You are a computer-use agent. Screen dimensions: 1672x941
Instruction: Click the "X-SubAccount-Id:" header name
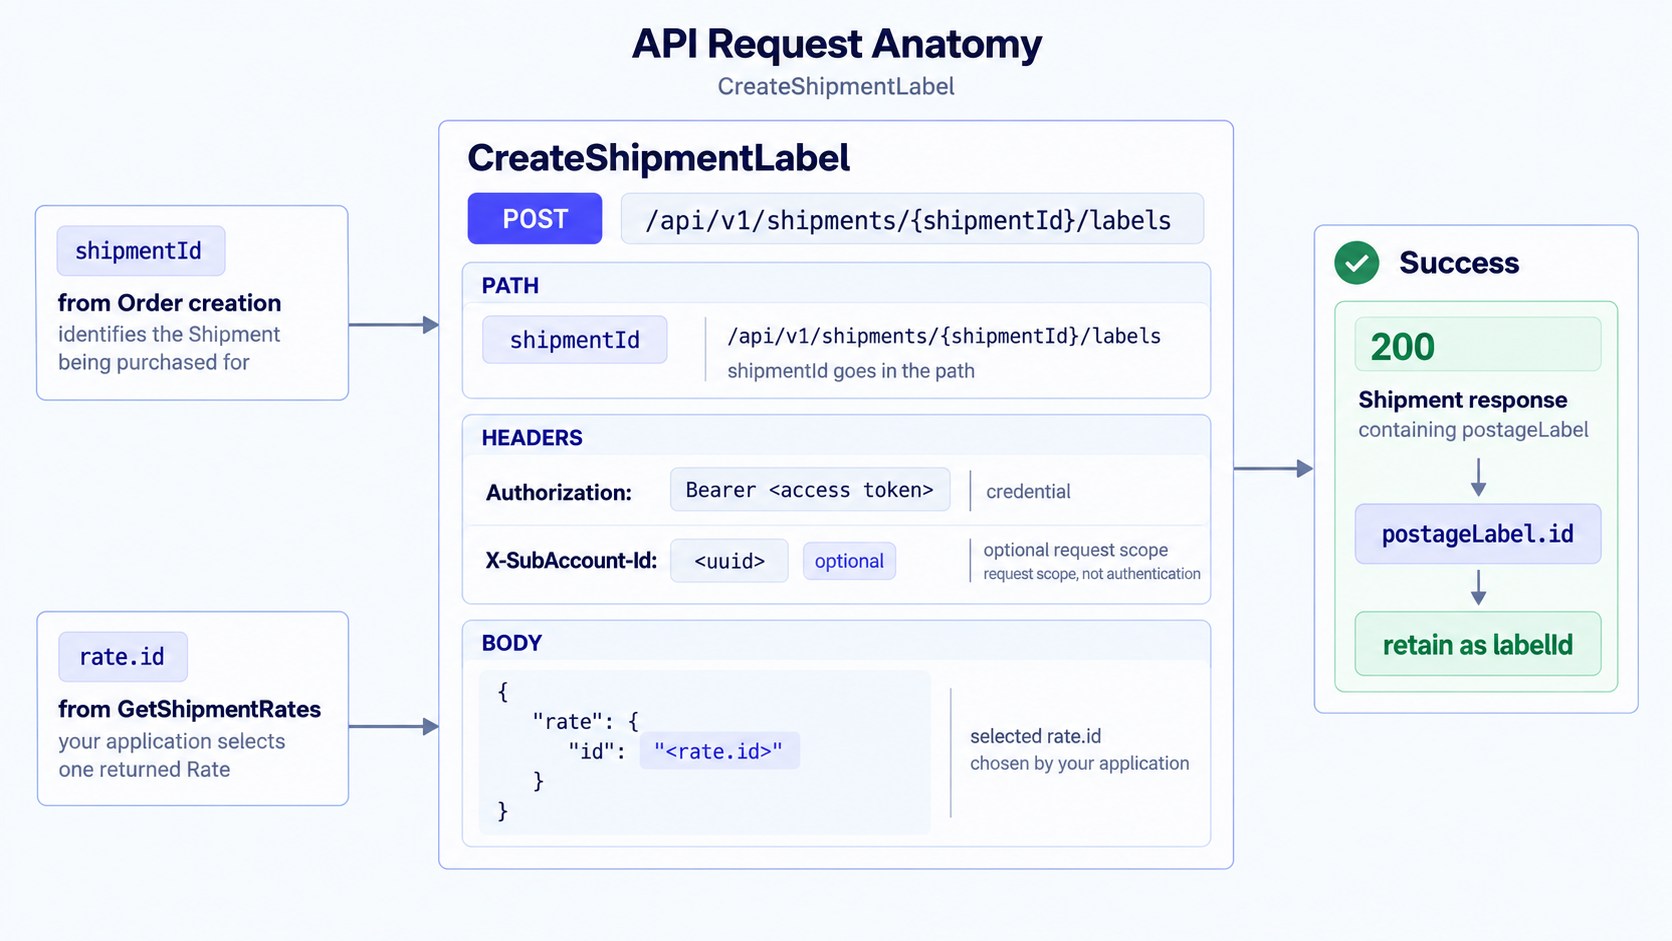pos(571,561)
